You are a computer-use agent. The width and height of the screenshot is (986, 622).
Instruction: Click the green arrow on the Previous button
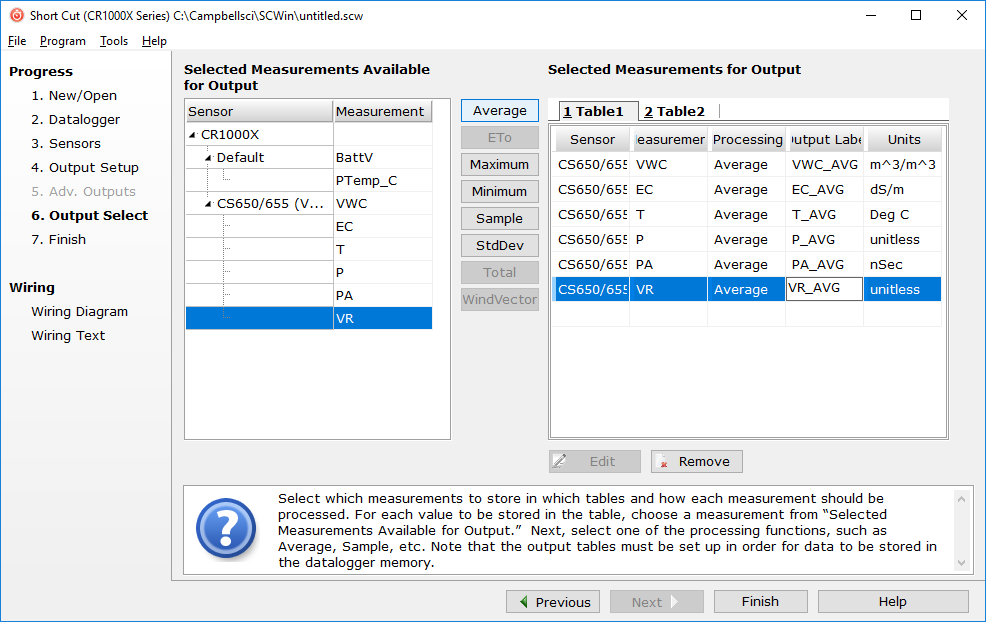click(525, 601)
